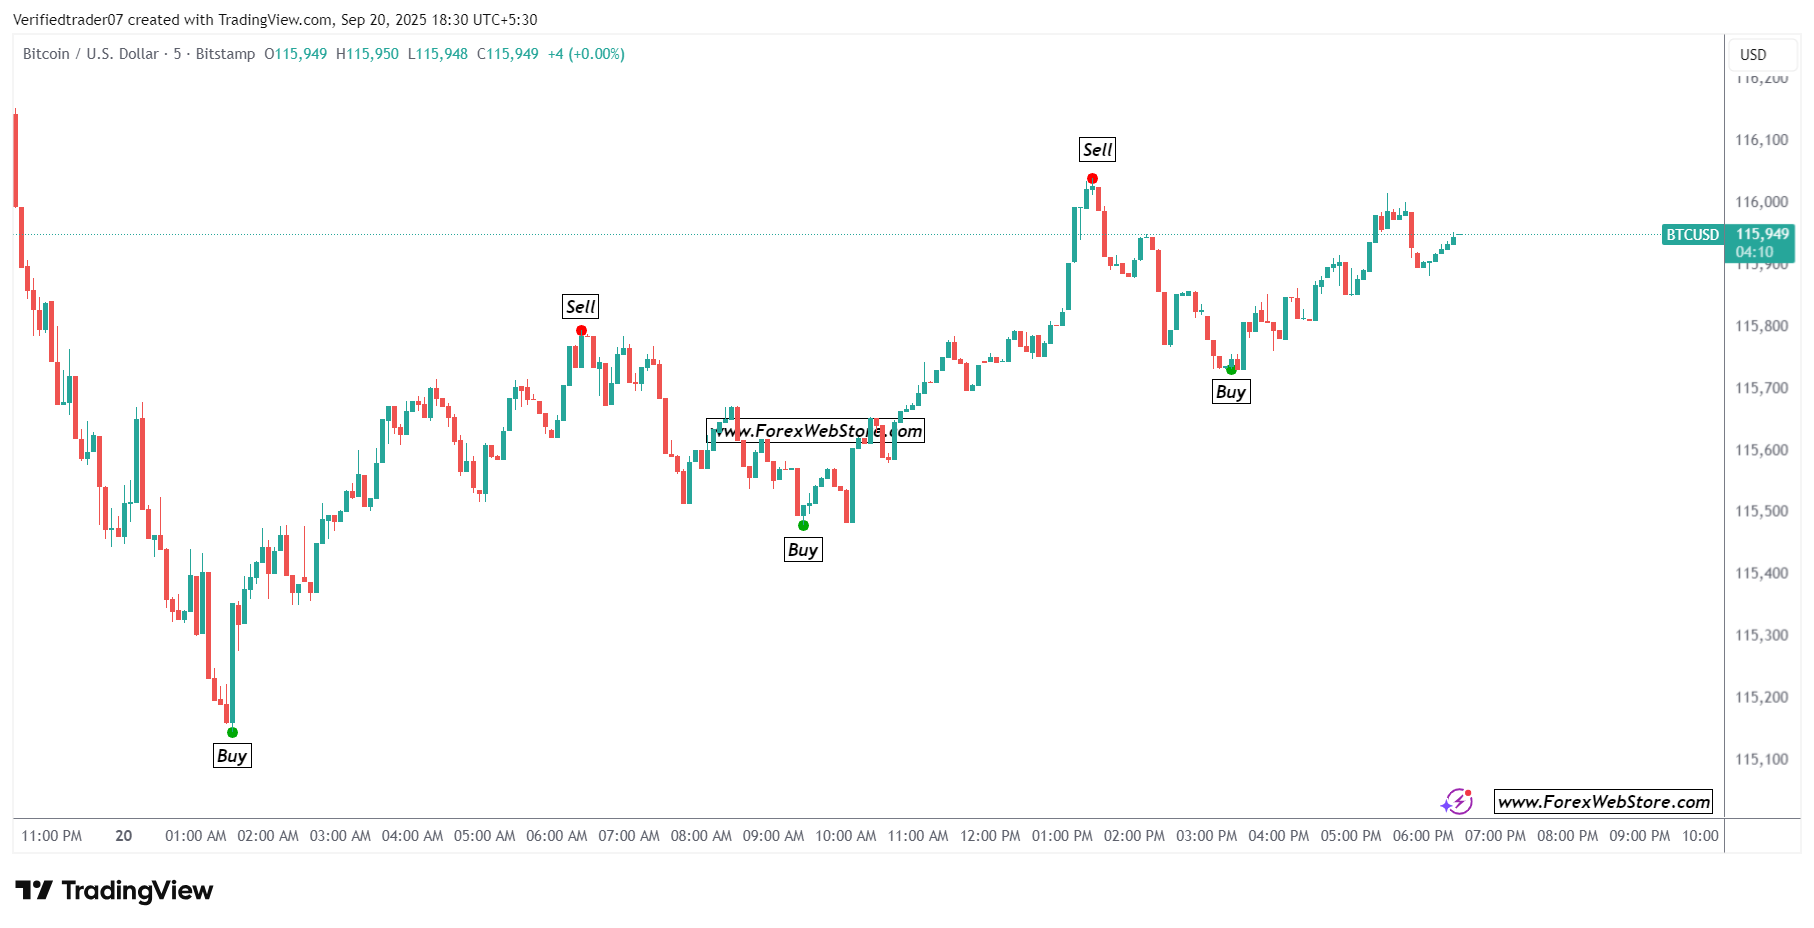Select the Sell label above the highest peak
Screen dimensions: 1814x928
click(1097, 150)
